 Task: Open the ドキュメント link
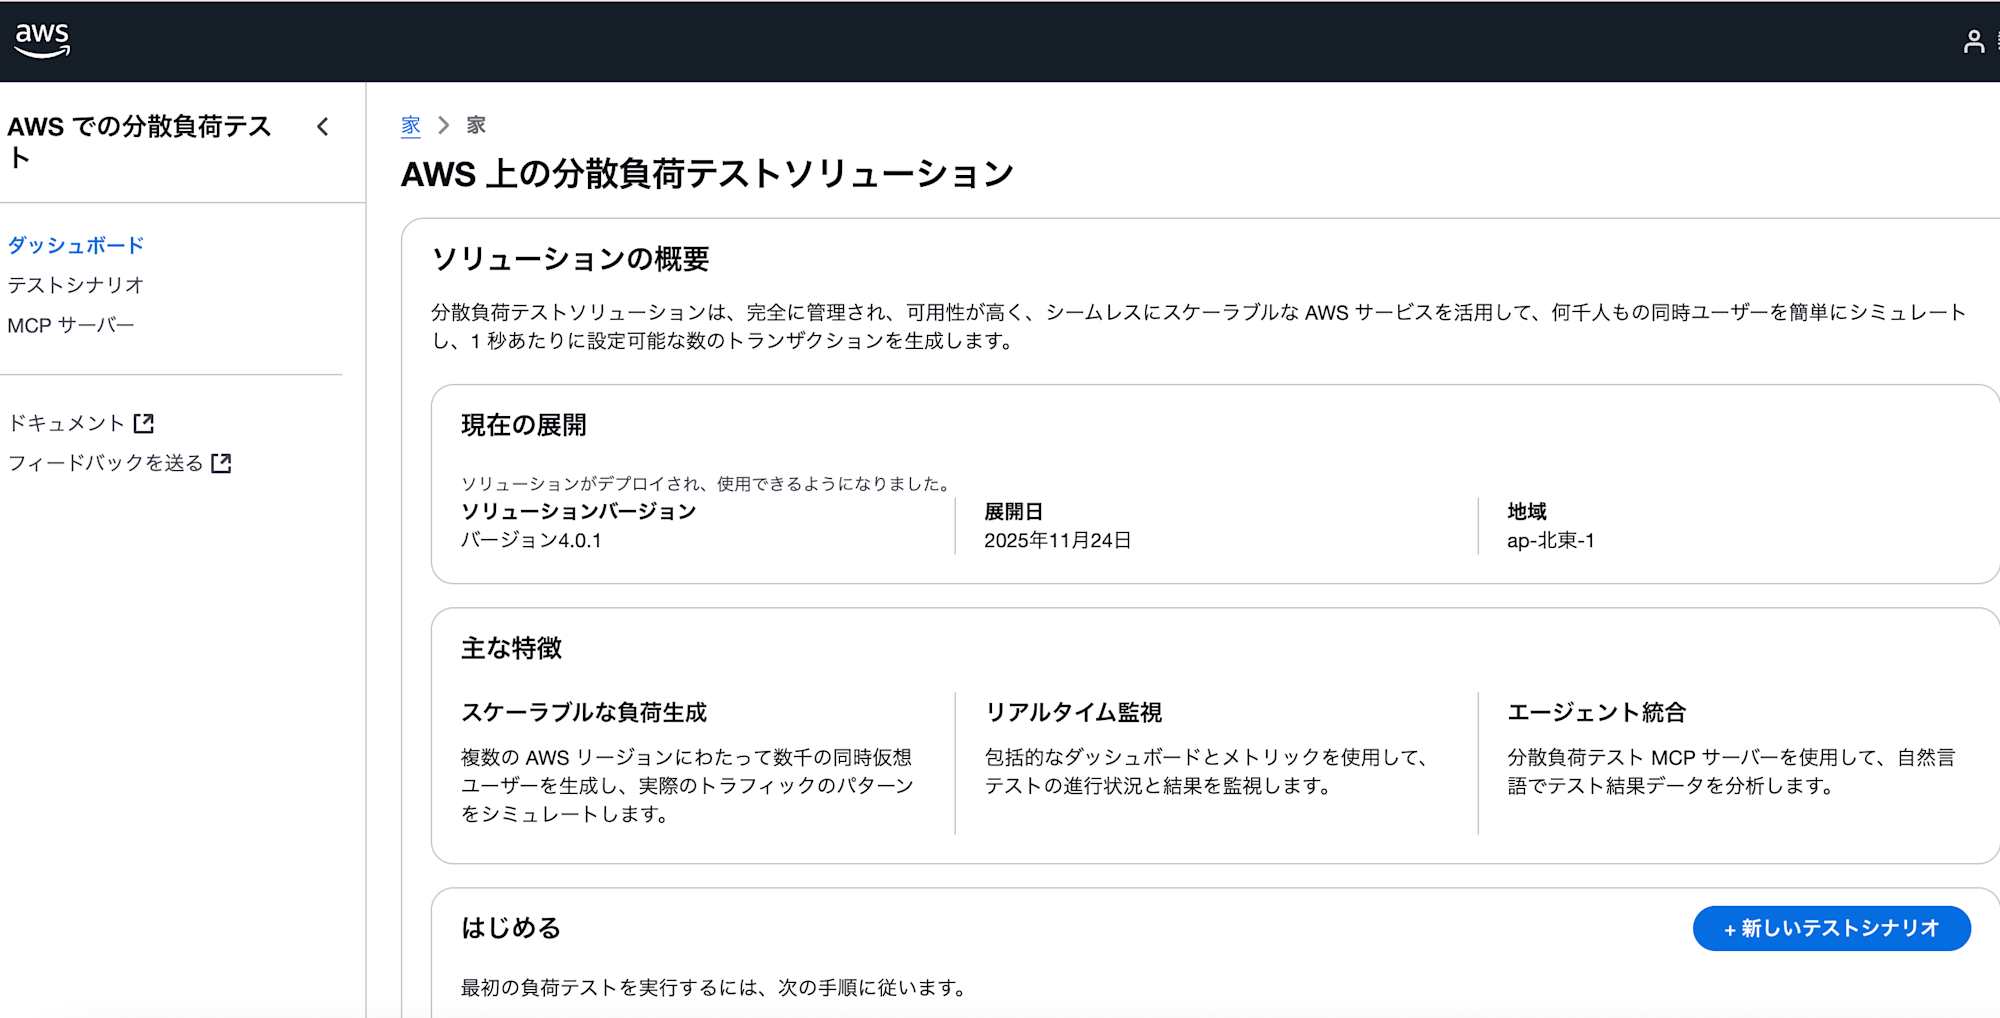pos(81,423)
